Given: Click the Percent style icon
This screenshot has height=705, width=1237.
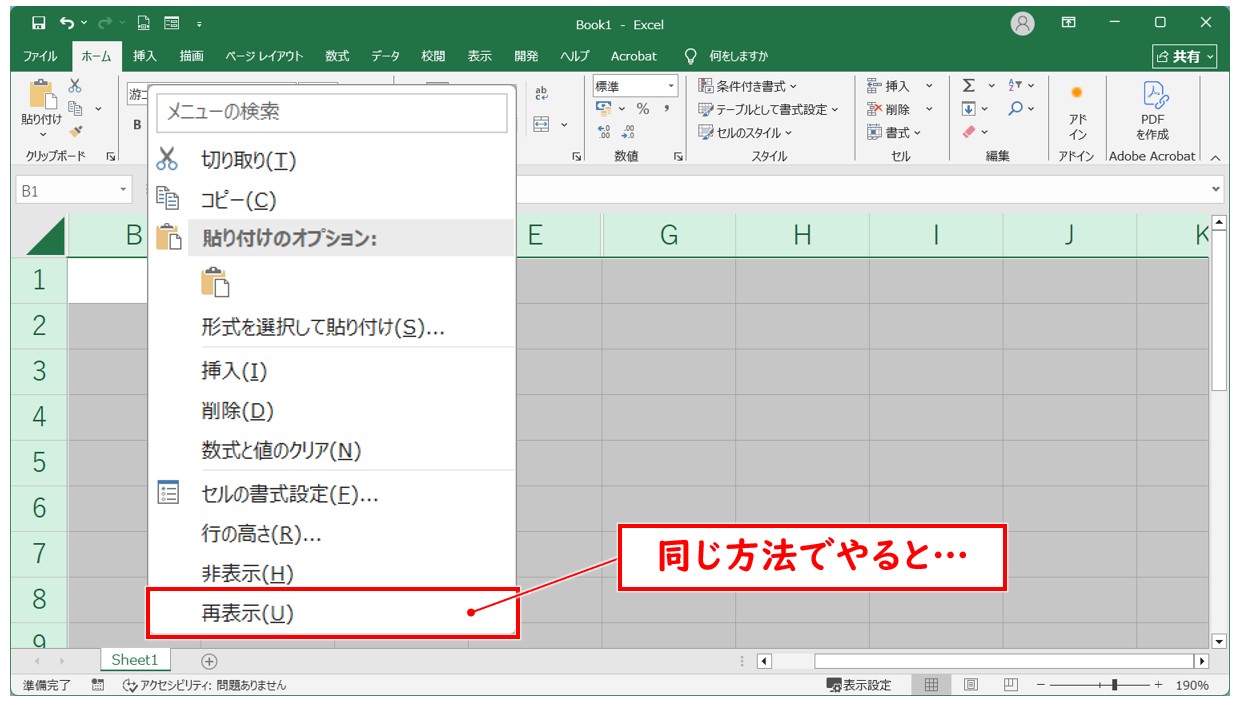Looking at the screenshot, I should [x=643, y=109].
